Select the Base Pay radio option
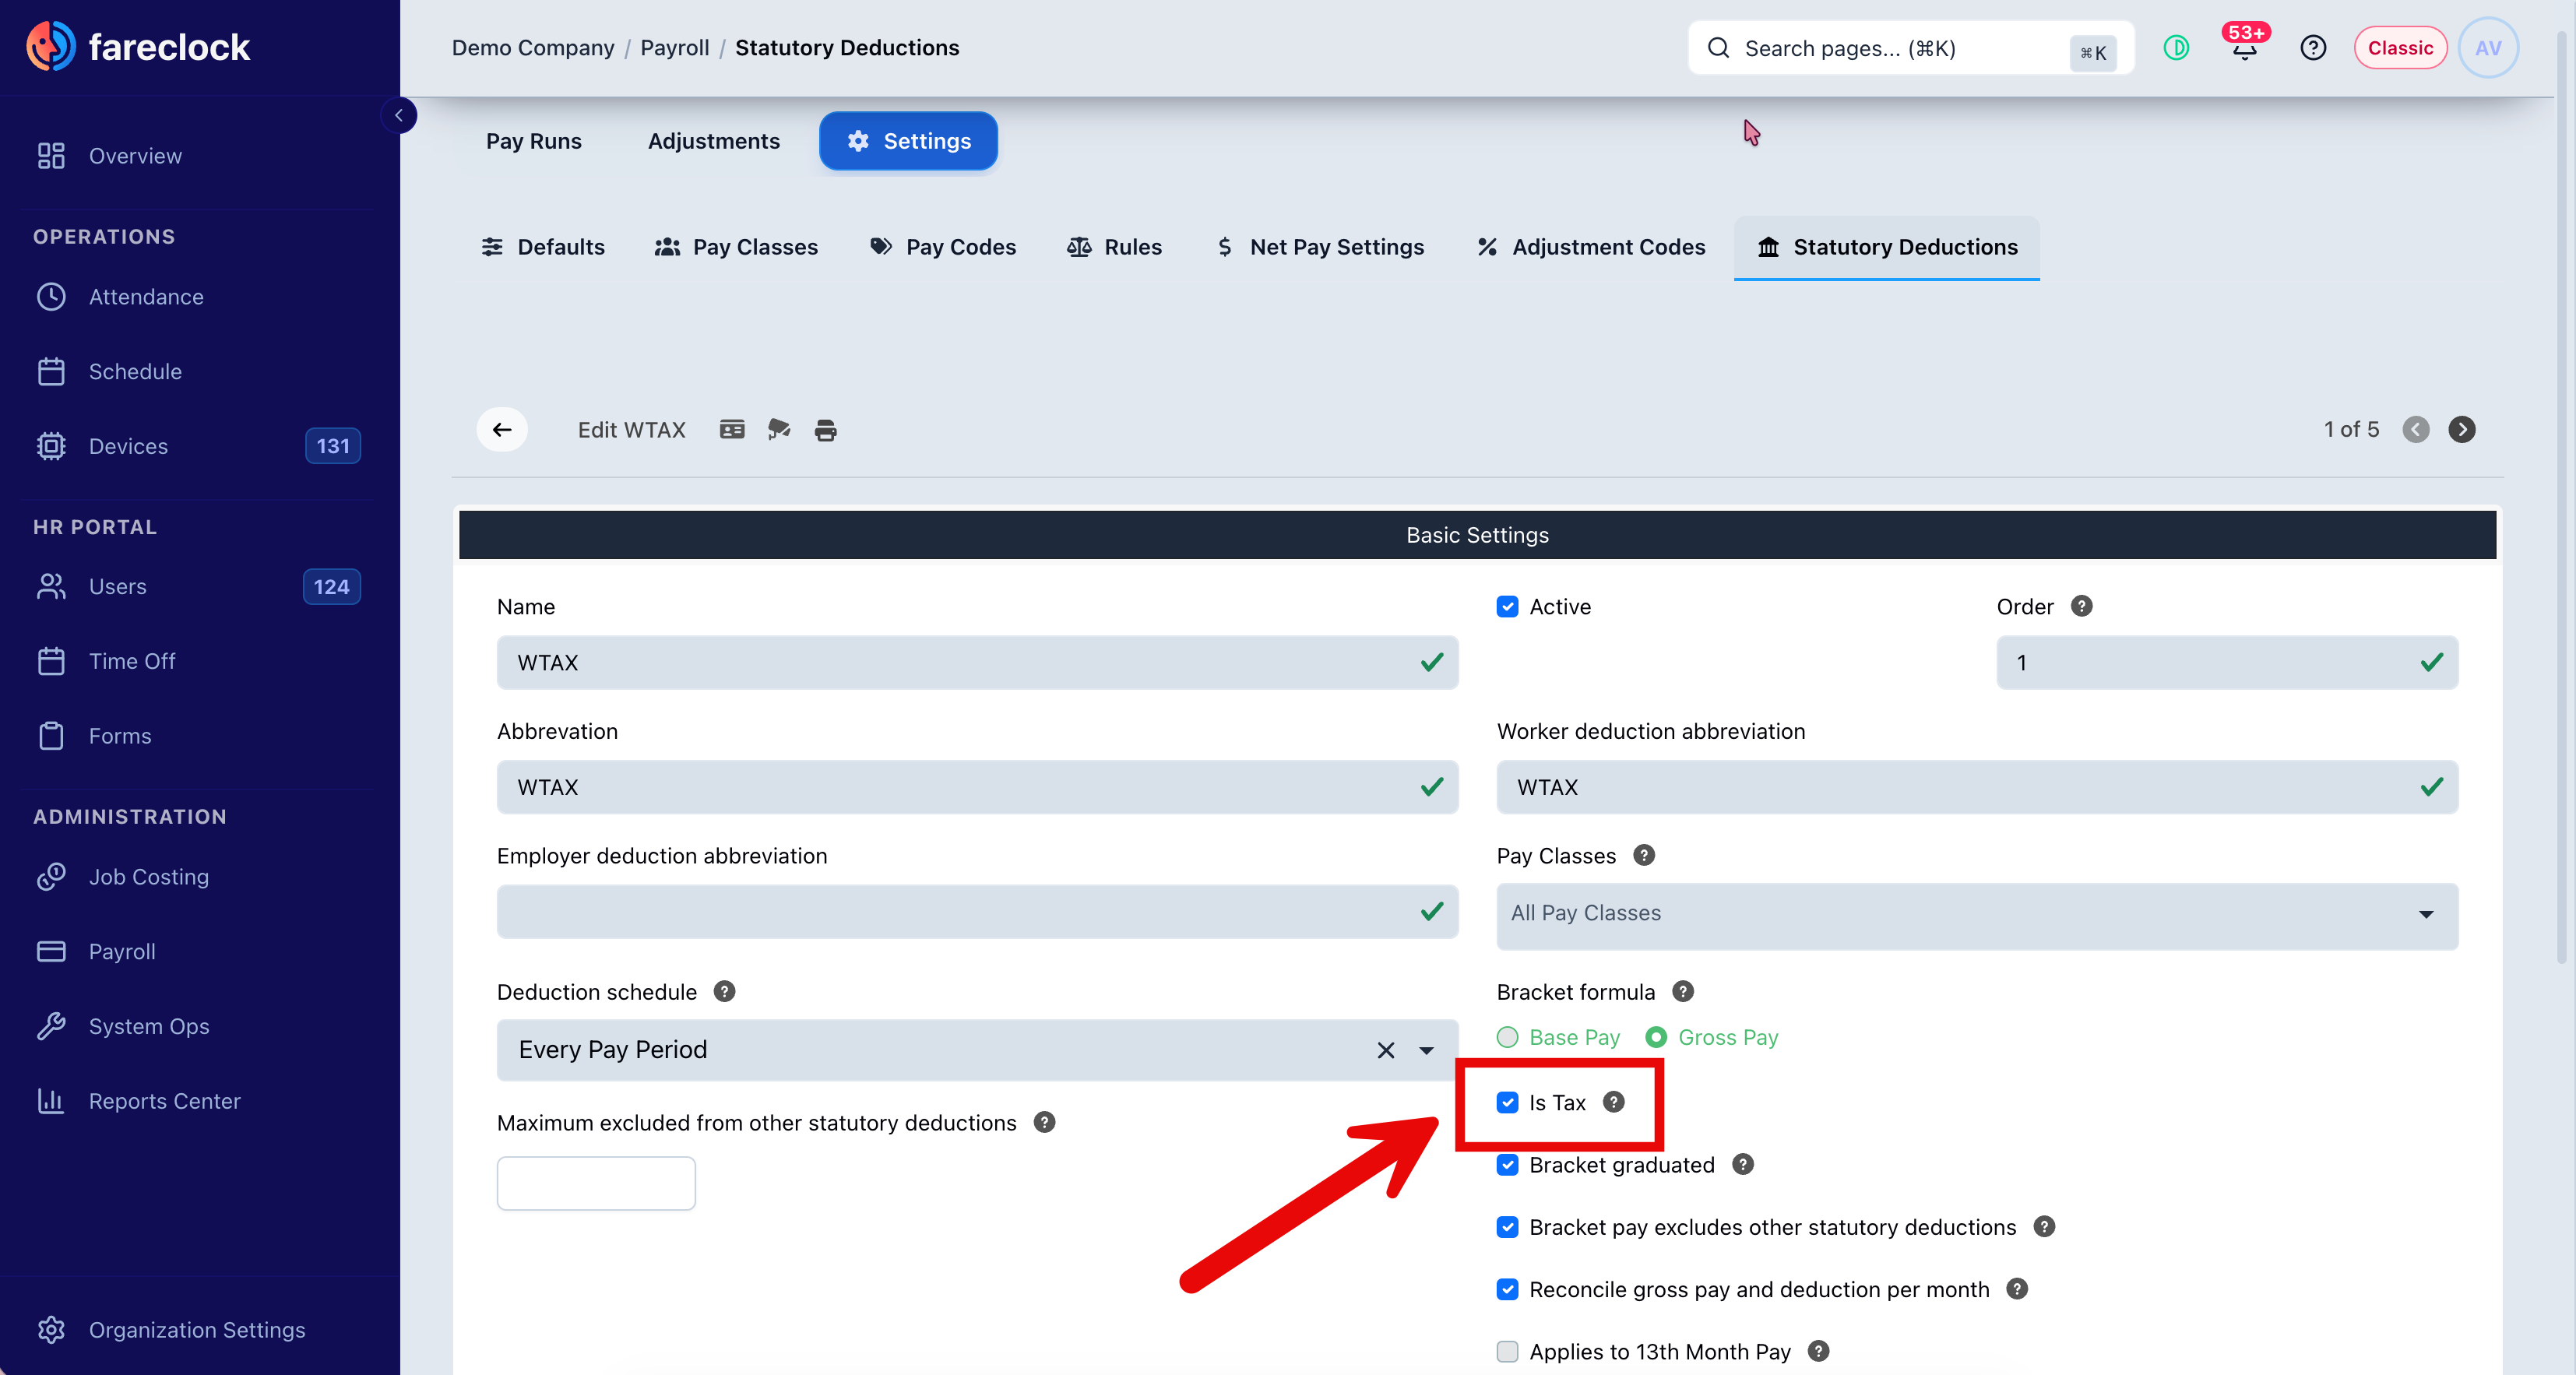The height and width of the screenshot is (1375, 2576). pyautogui.click(x=1507, y=1038)
